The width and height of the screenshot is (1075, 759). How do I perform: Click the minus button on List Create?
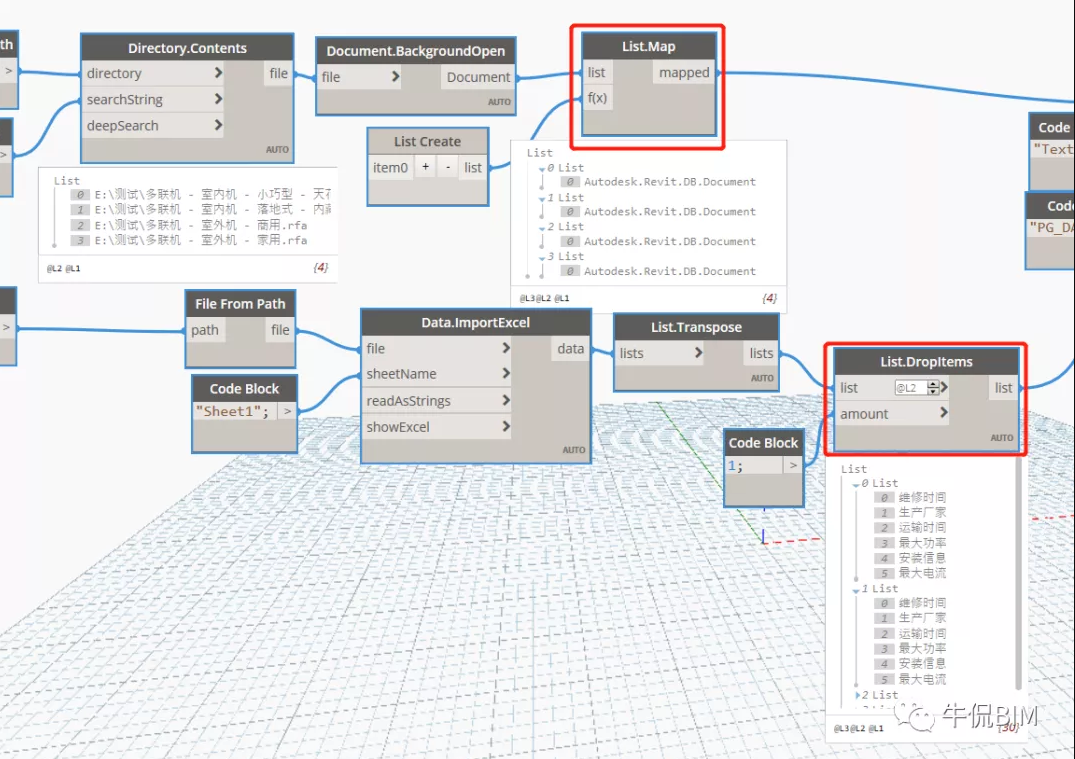coord(448,168)
